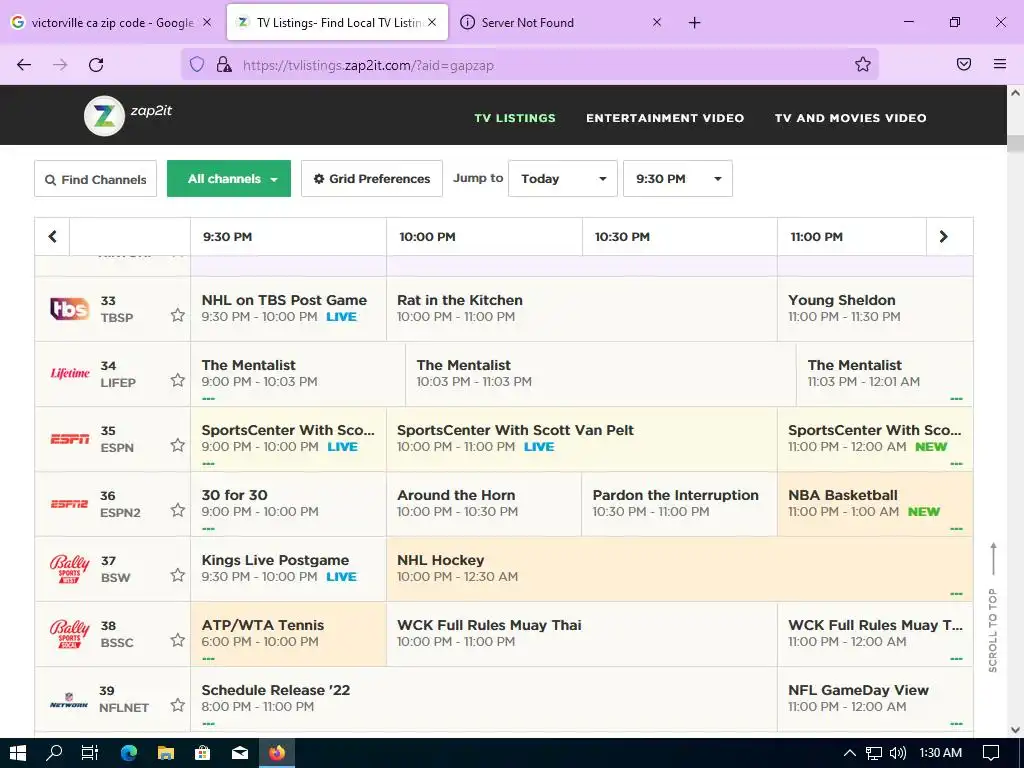Open the Pocket save icon

pos(964,64)
